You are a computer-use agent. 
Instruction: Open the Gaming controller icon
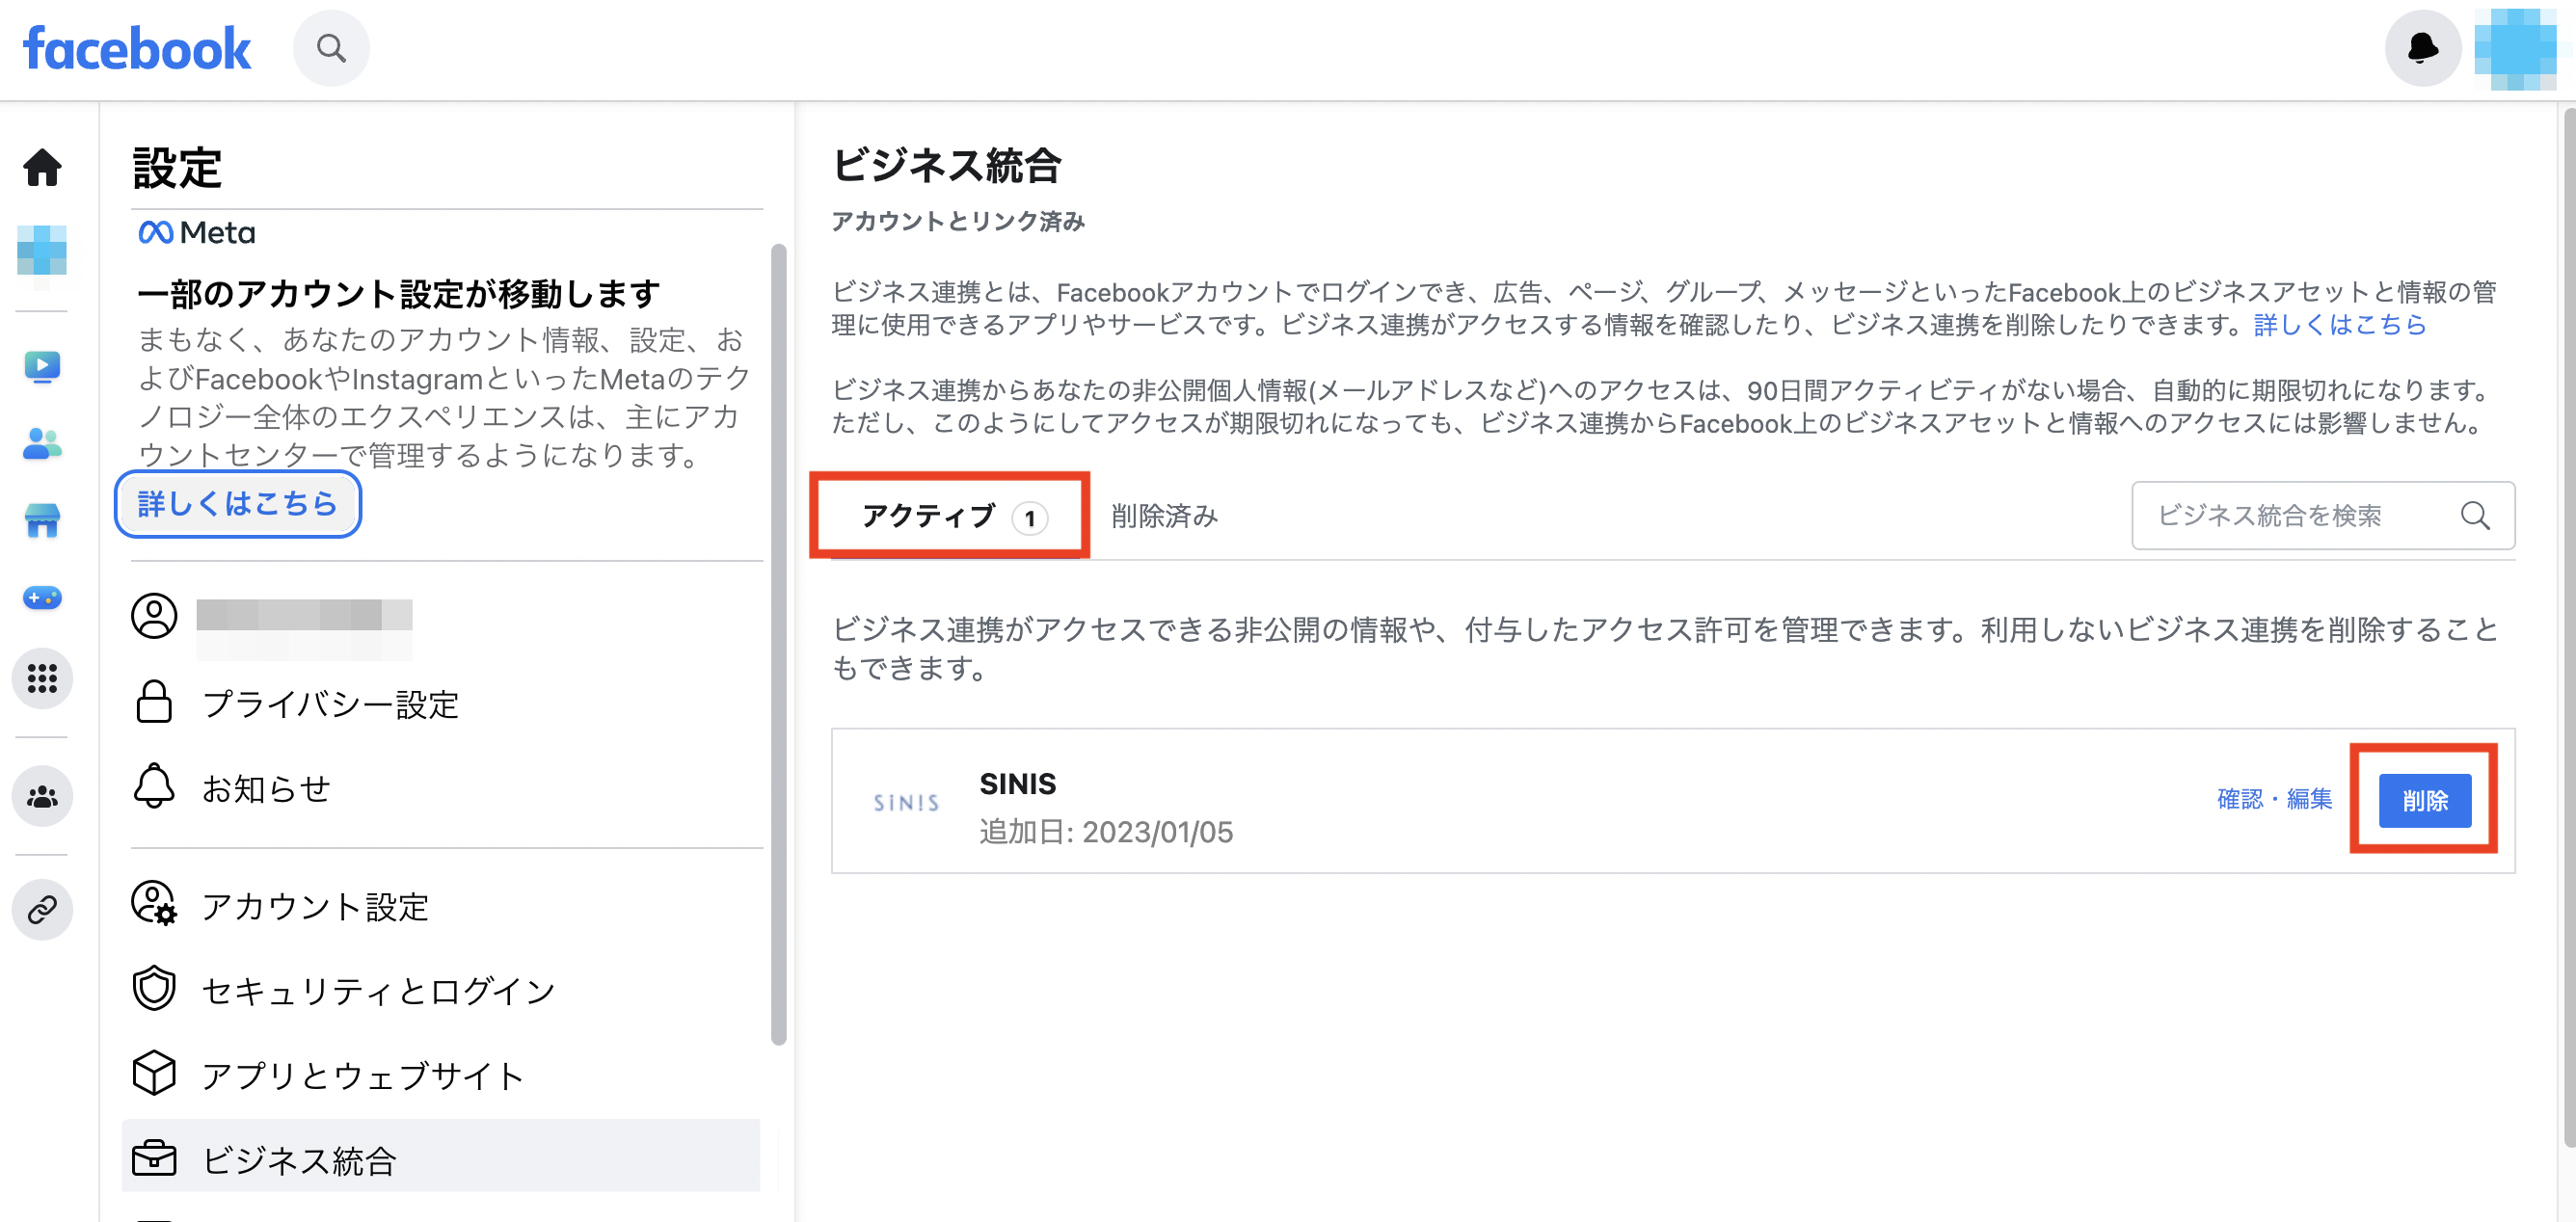42,597
